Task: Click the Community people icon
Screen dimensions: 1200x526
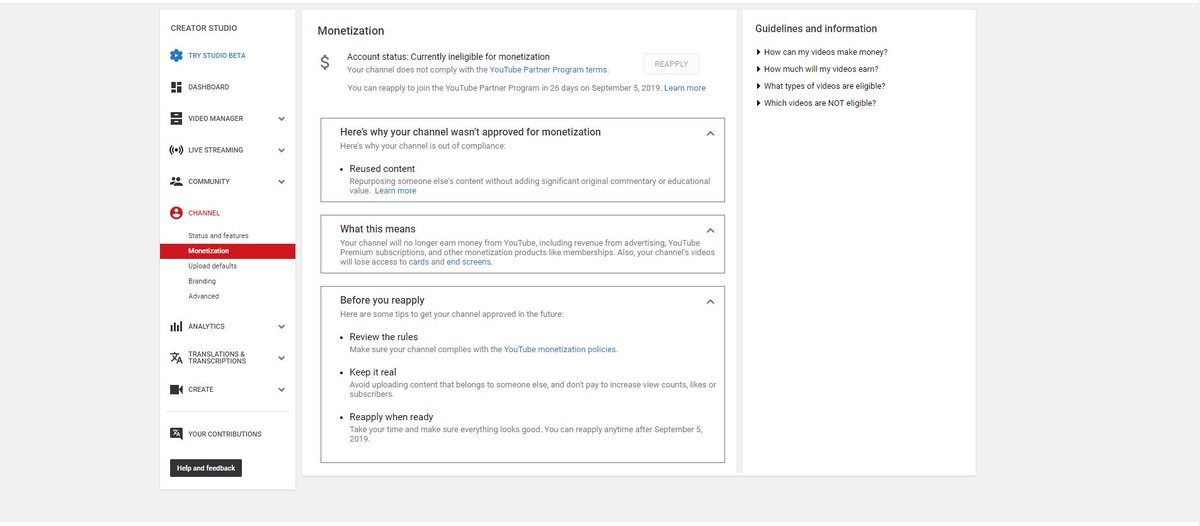Action: tap(176, 181)
